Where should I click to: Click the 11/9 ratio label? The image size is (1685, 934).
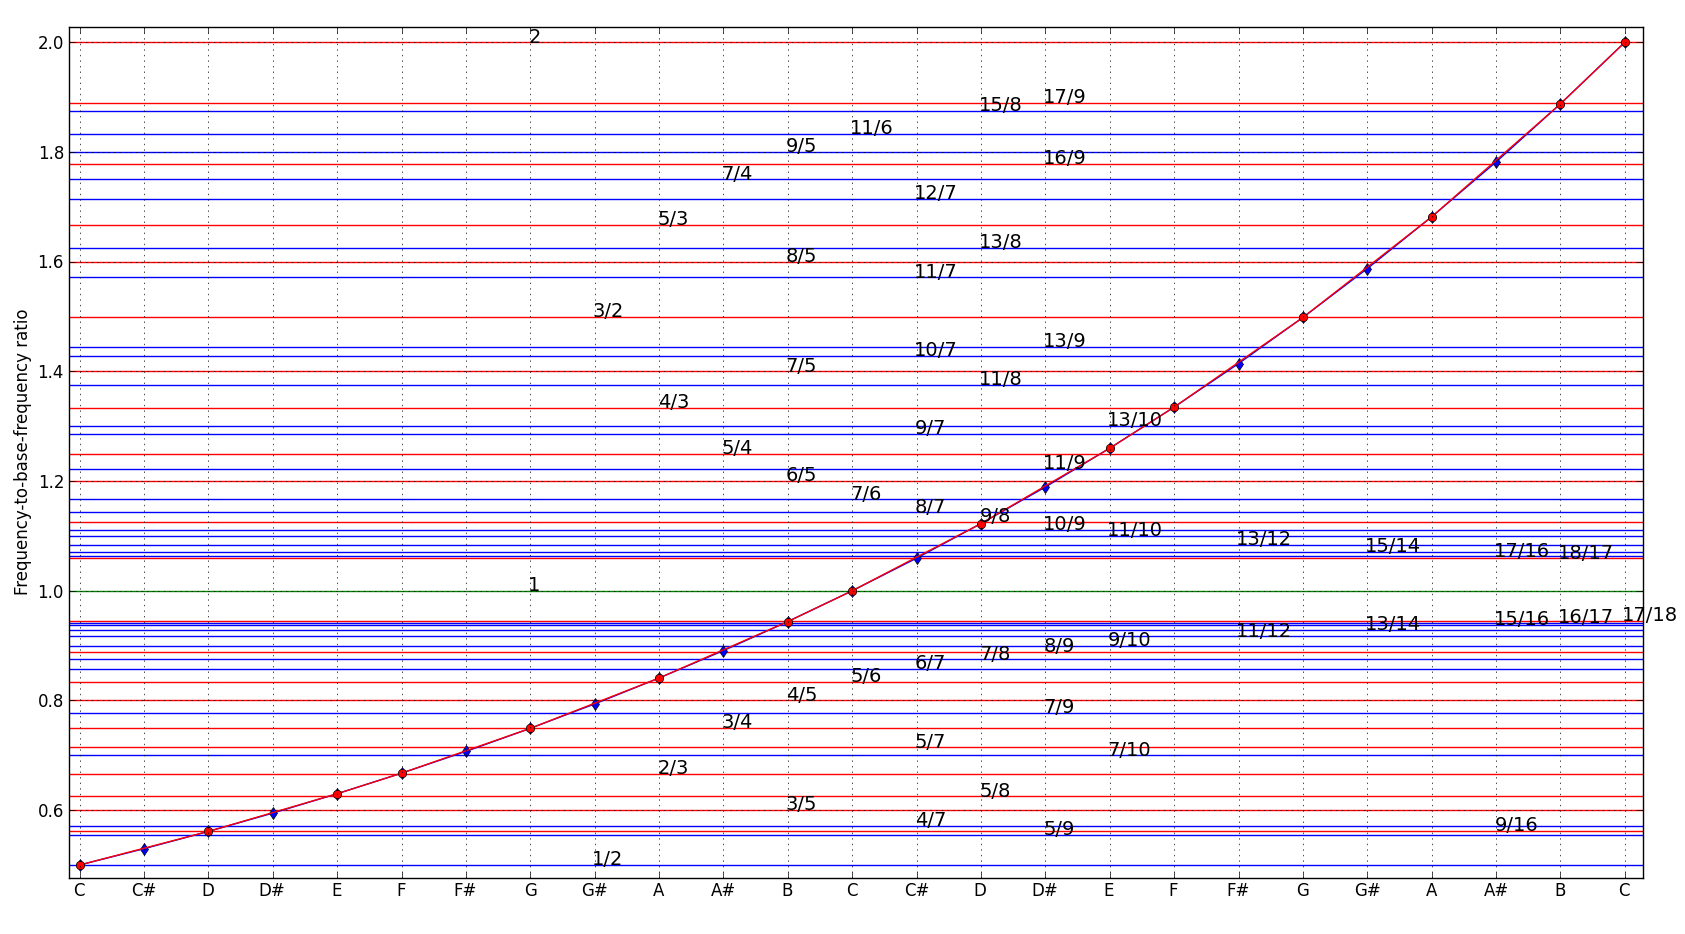tap(1064, 463)
